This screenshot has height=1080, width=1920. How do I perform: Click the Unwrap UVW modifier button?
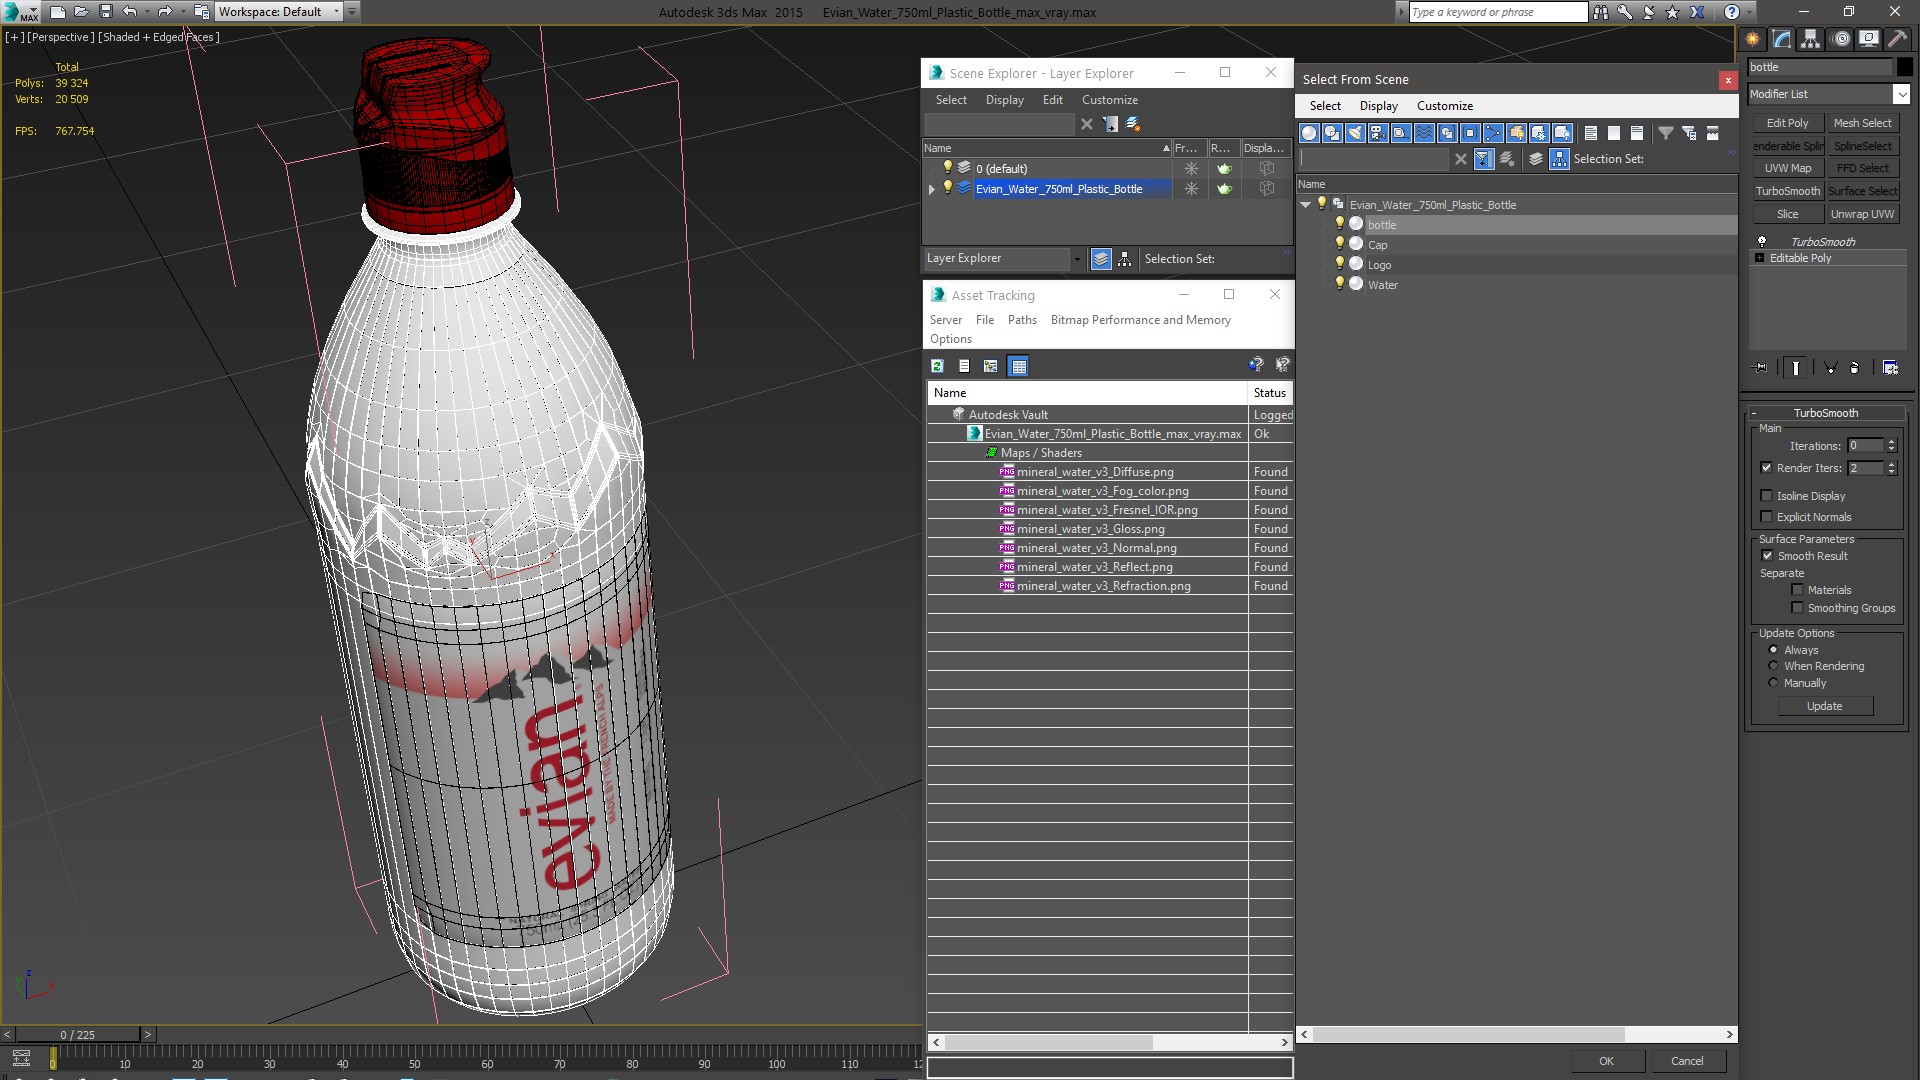coord(1862,214)
